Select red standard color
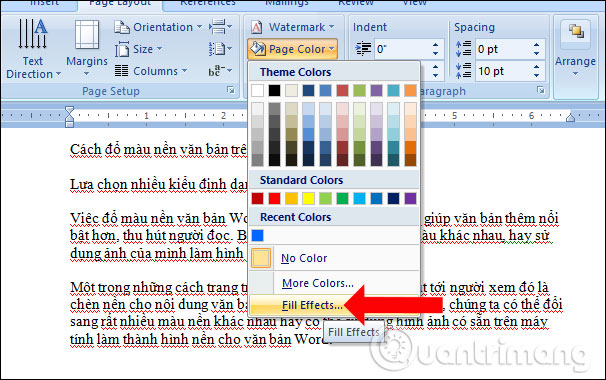 (x=274, y=198)
